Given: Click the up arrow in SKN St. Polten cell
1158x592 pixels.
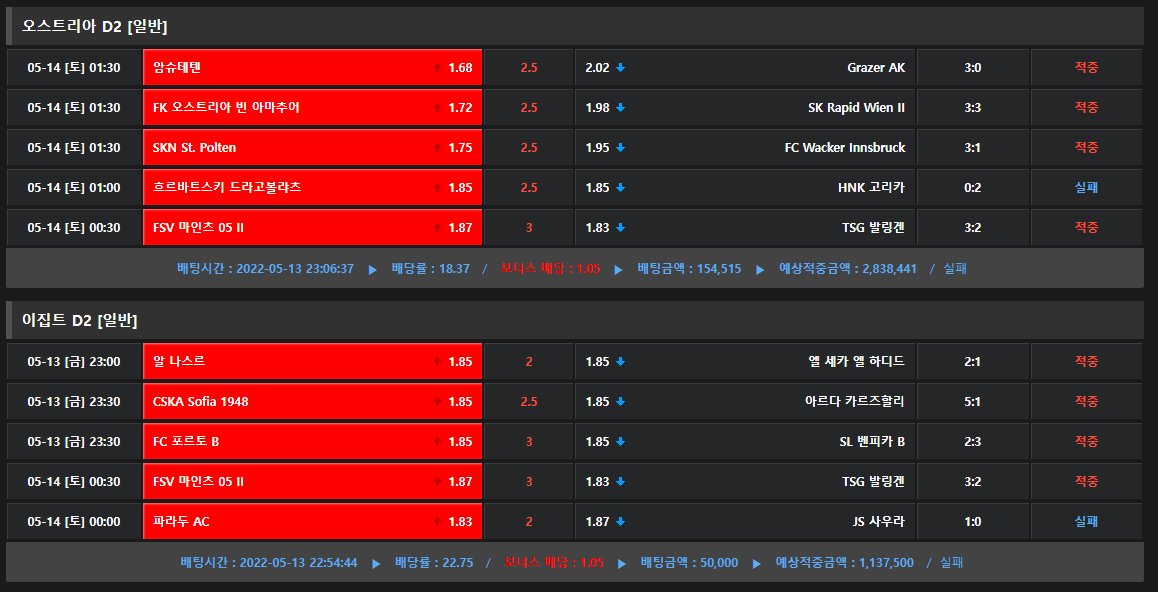Looking at the screenshot, I should tap(437, 148).
